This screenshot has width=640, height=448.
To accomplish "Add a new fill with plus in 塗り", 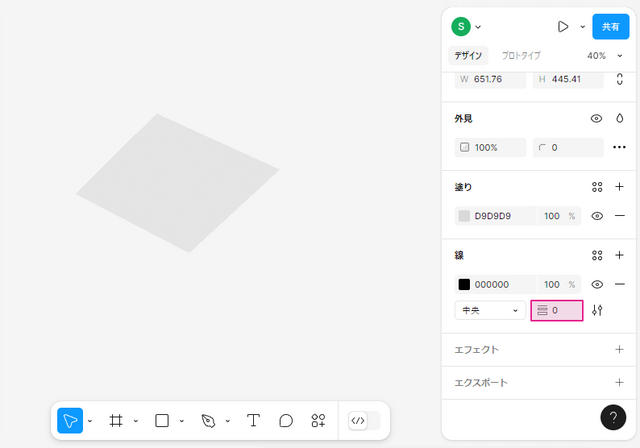I will tap(619, 186).
